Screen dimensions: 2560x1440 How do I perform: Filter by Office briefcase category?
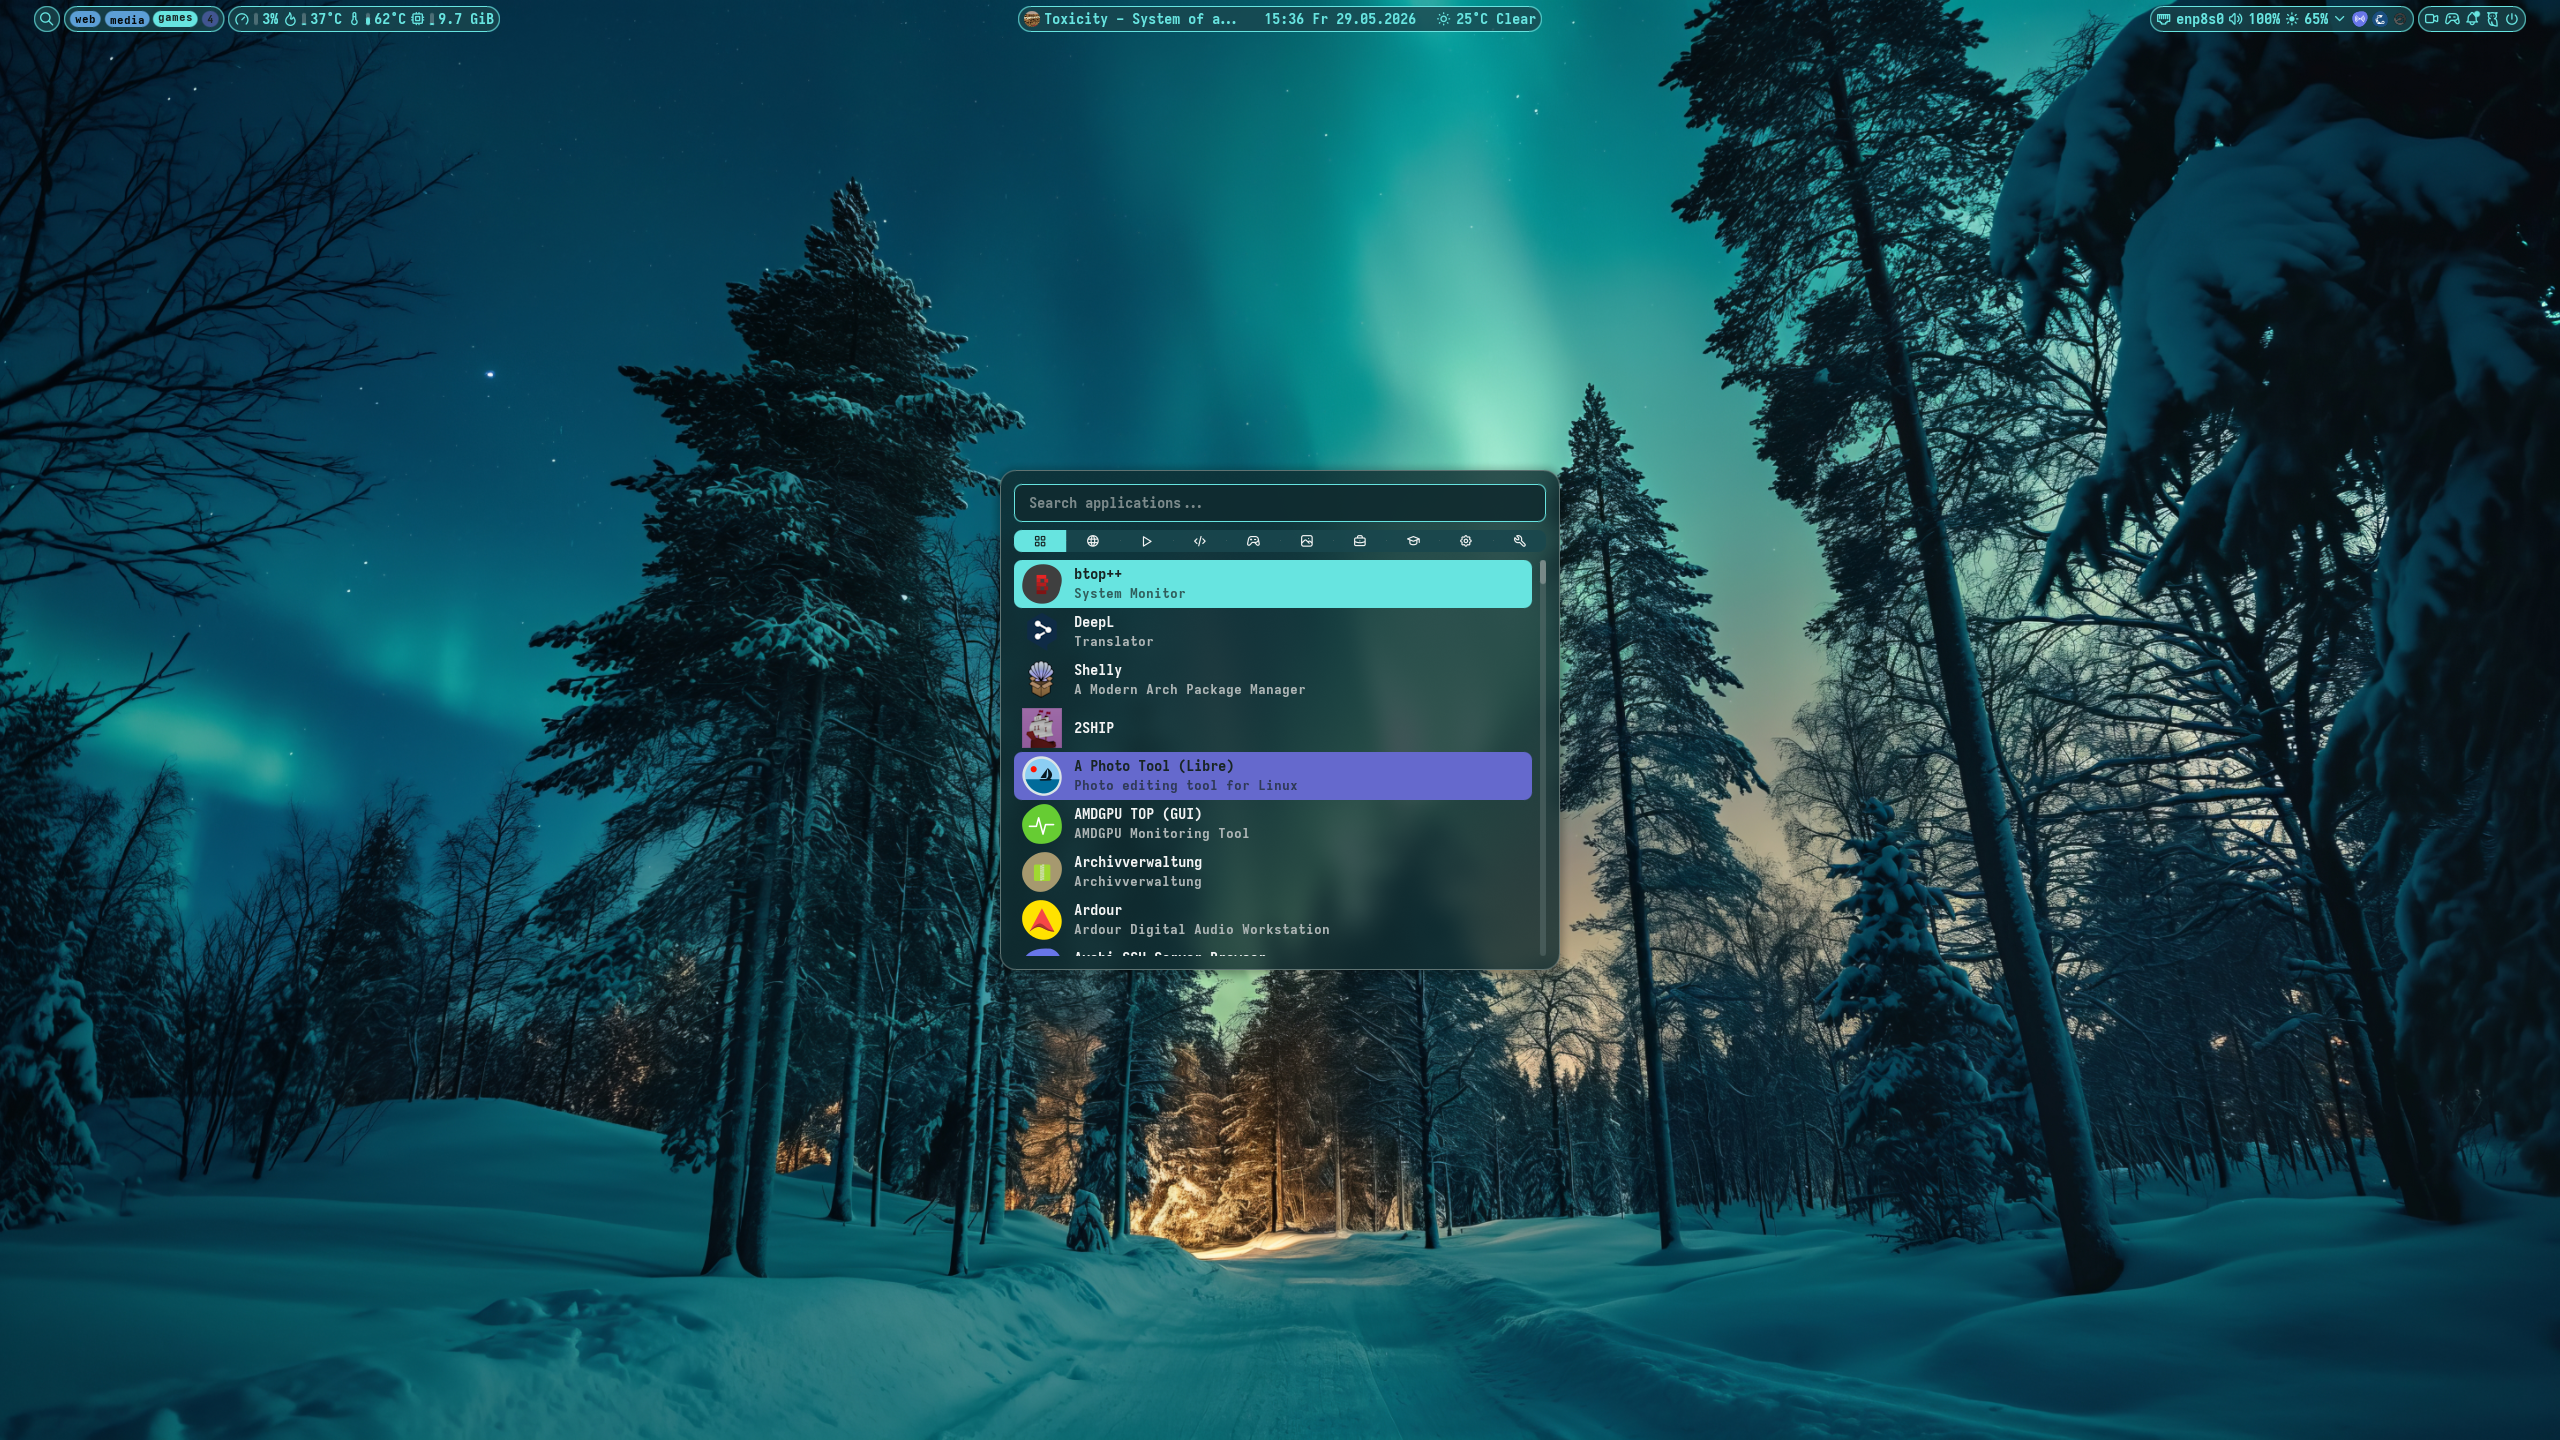coord(1360,541)
